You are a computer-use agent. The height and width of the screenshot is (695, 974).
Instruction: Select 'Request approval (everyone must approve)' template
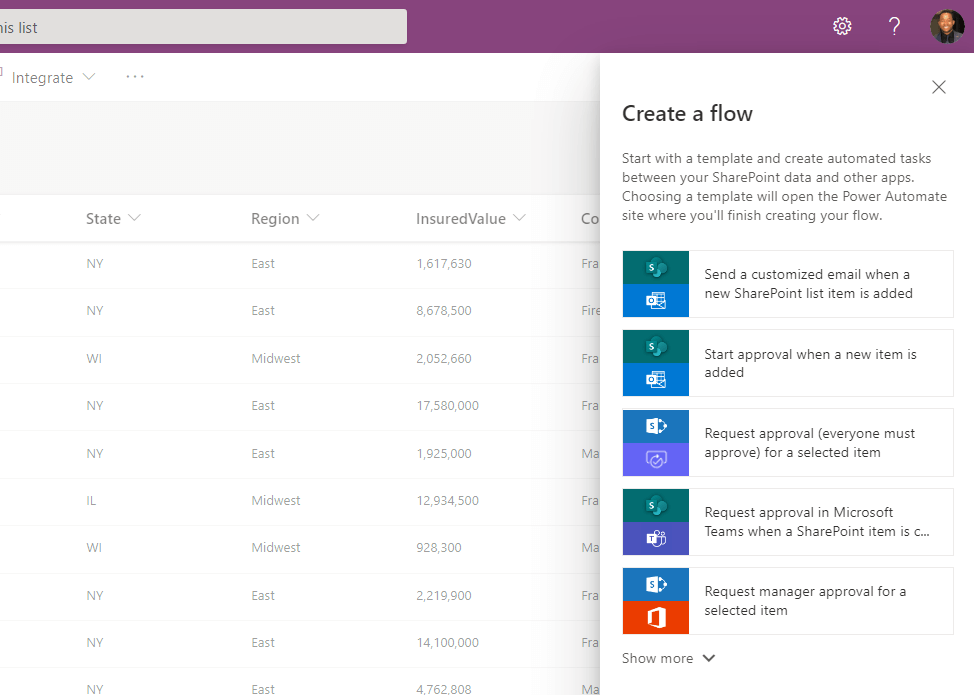(x=788, y=442)
